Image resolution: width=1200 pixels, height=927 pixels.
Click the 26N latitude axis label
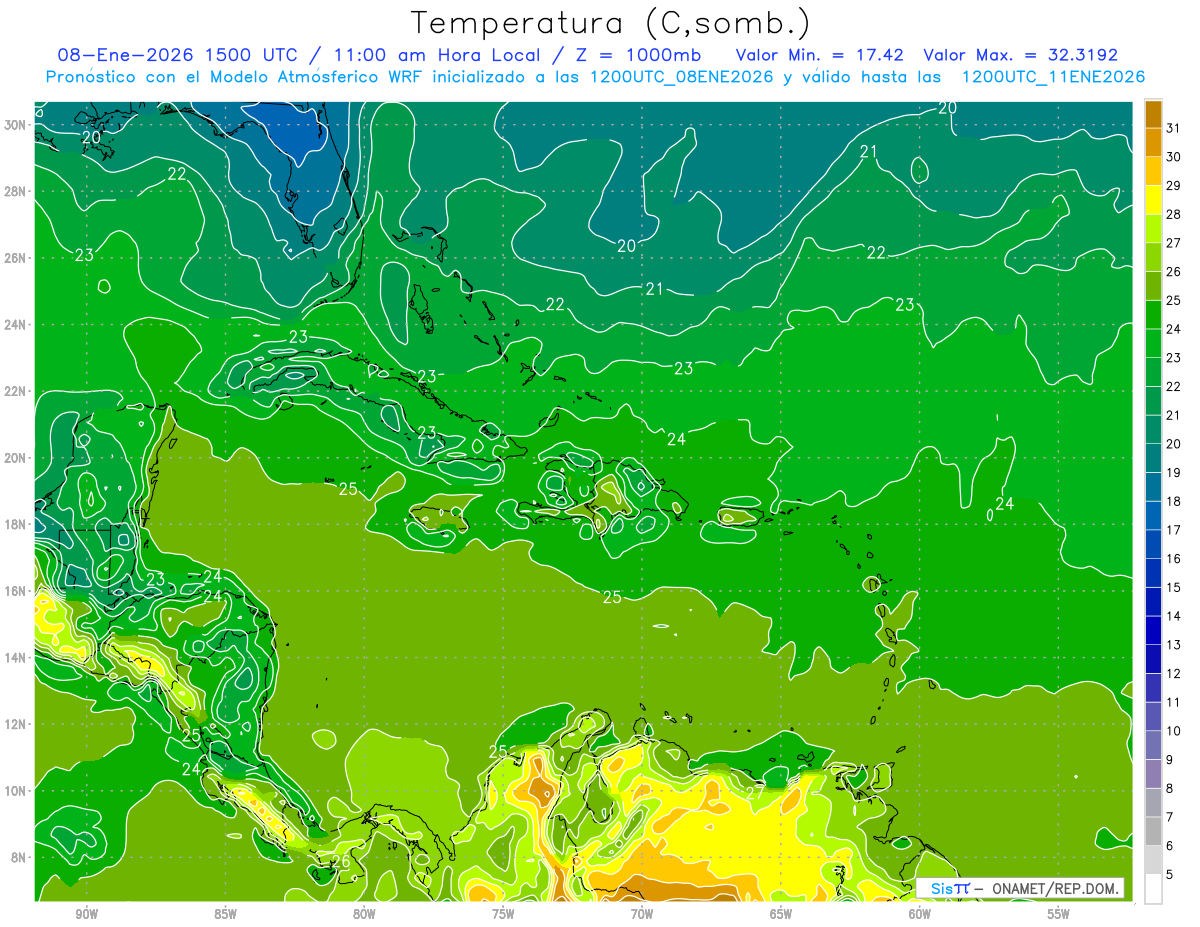point(14,258)
